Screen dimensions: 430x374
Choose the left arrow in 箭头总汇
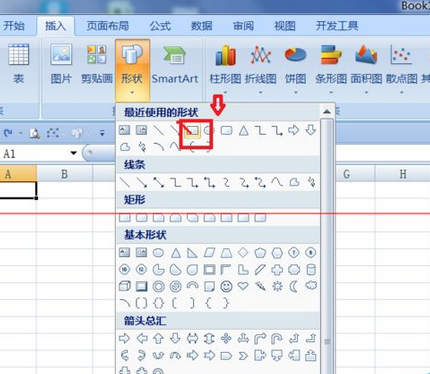(142, 339)
